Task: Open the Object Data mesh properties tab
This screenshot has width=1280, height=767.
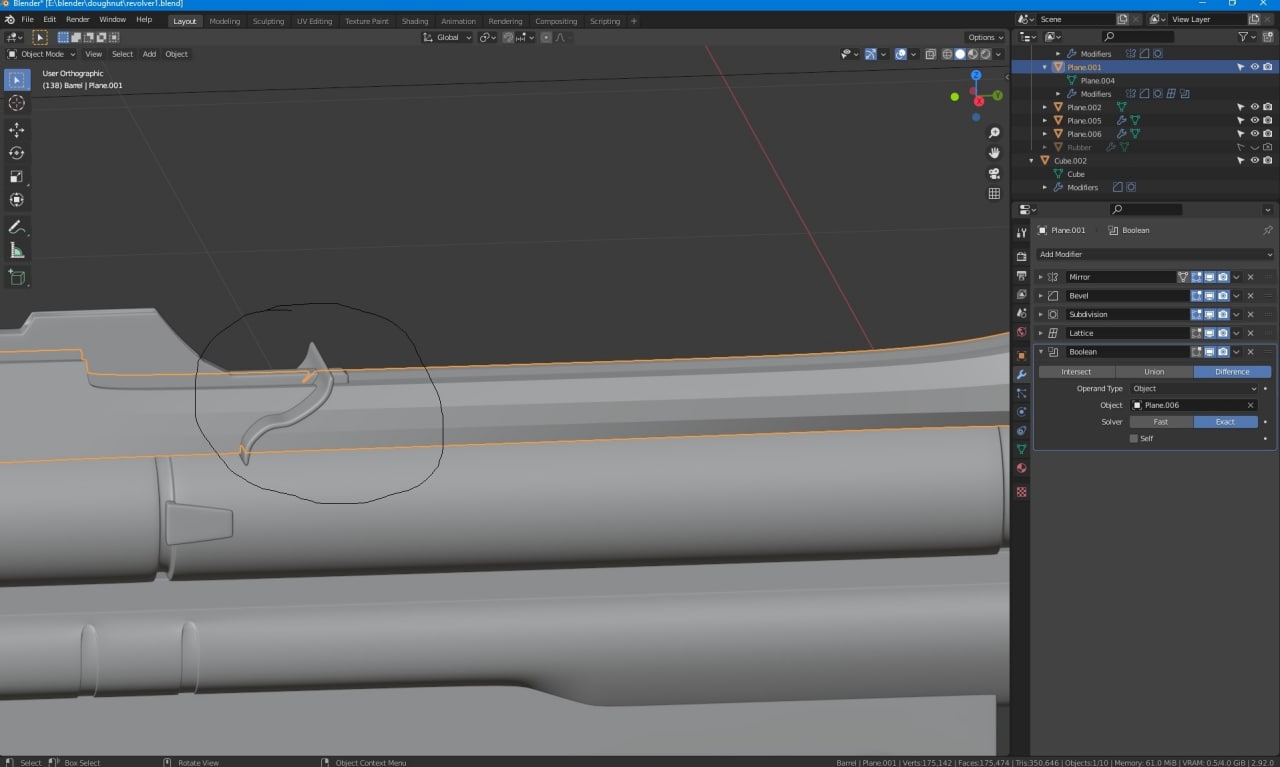Action: [x=1021, y=449]
